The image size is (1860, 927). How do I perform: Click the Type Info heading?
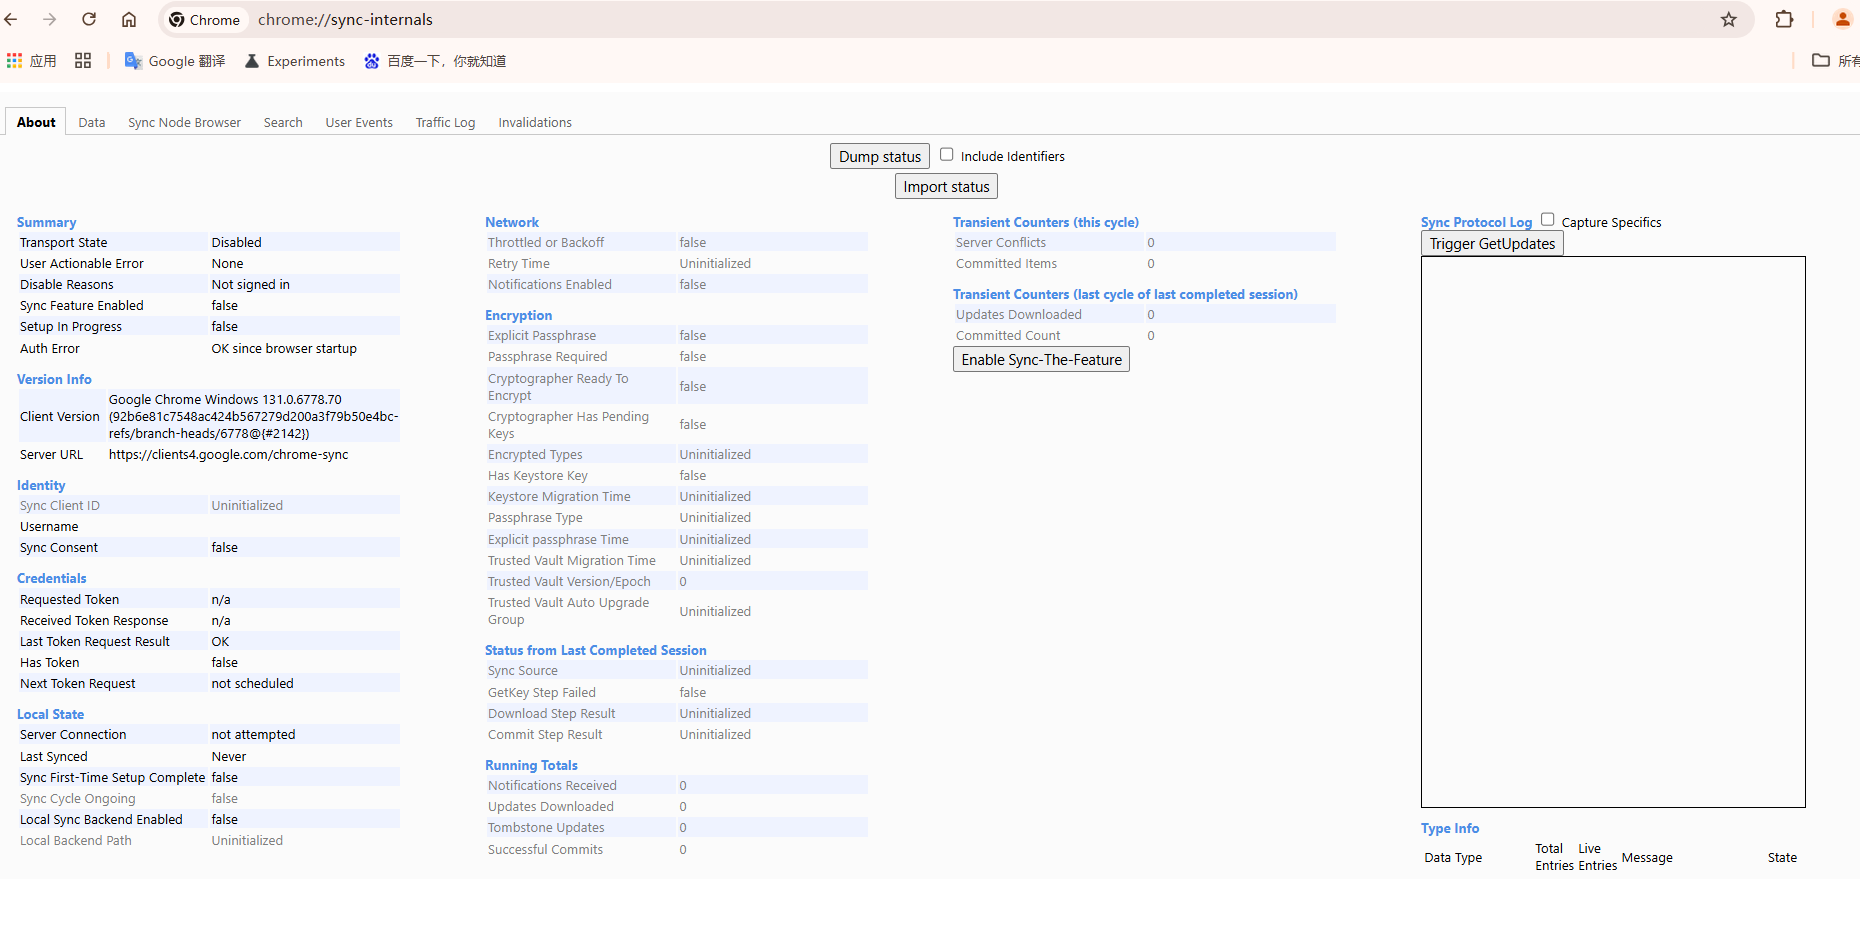click(1450, 828)
